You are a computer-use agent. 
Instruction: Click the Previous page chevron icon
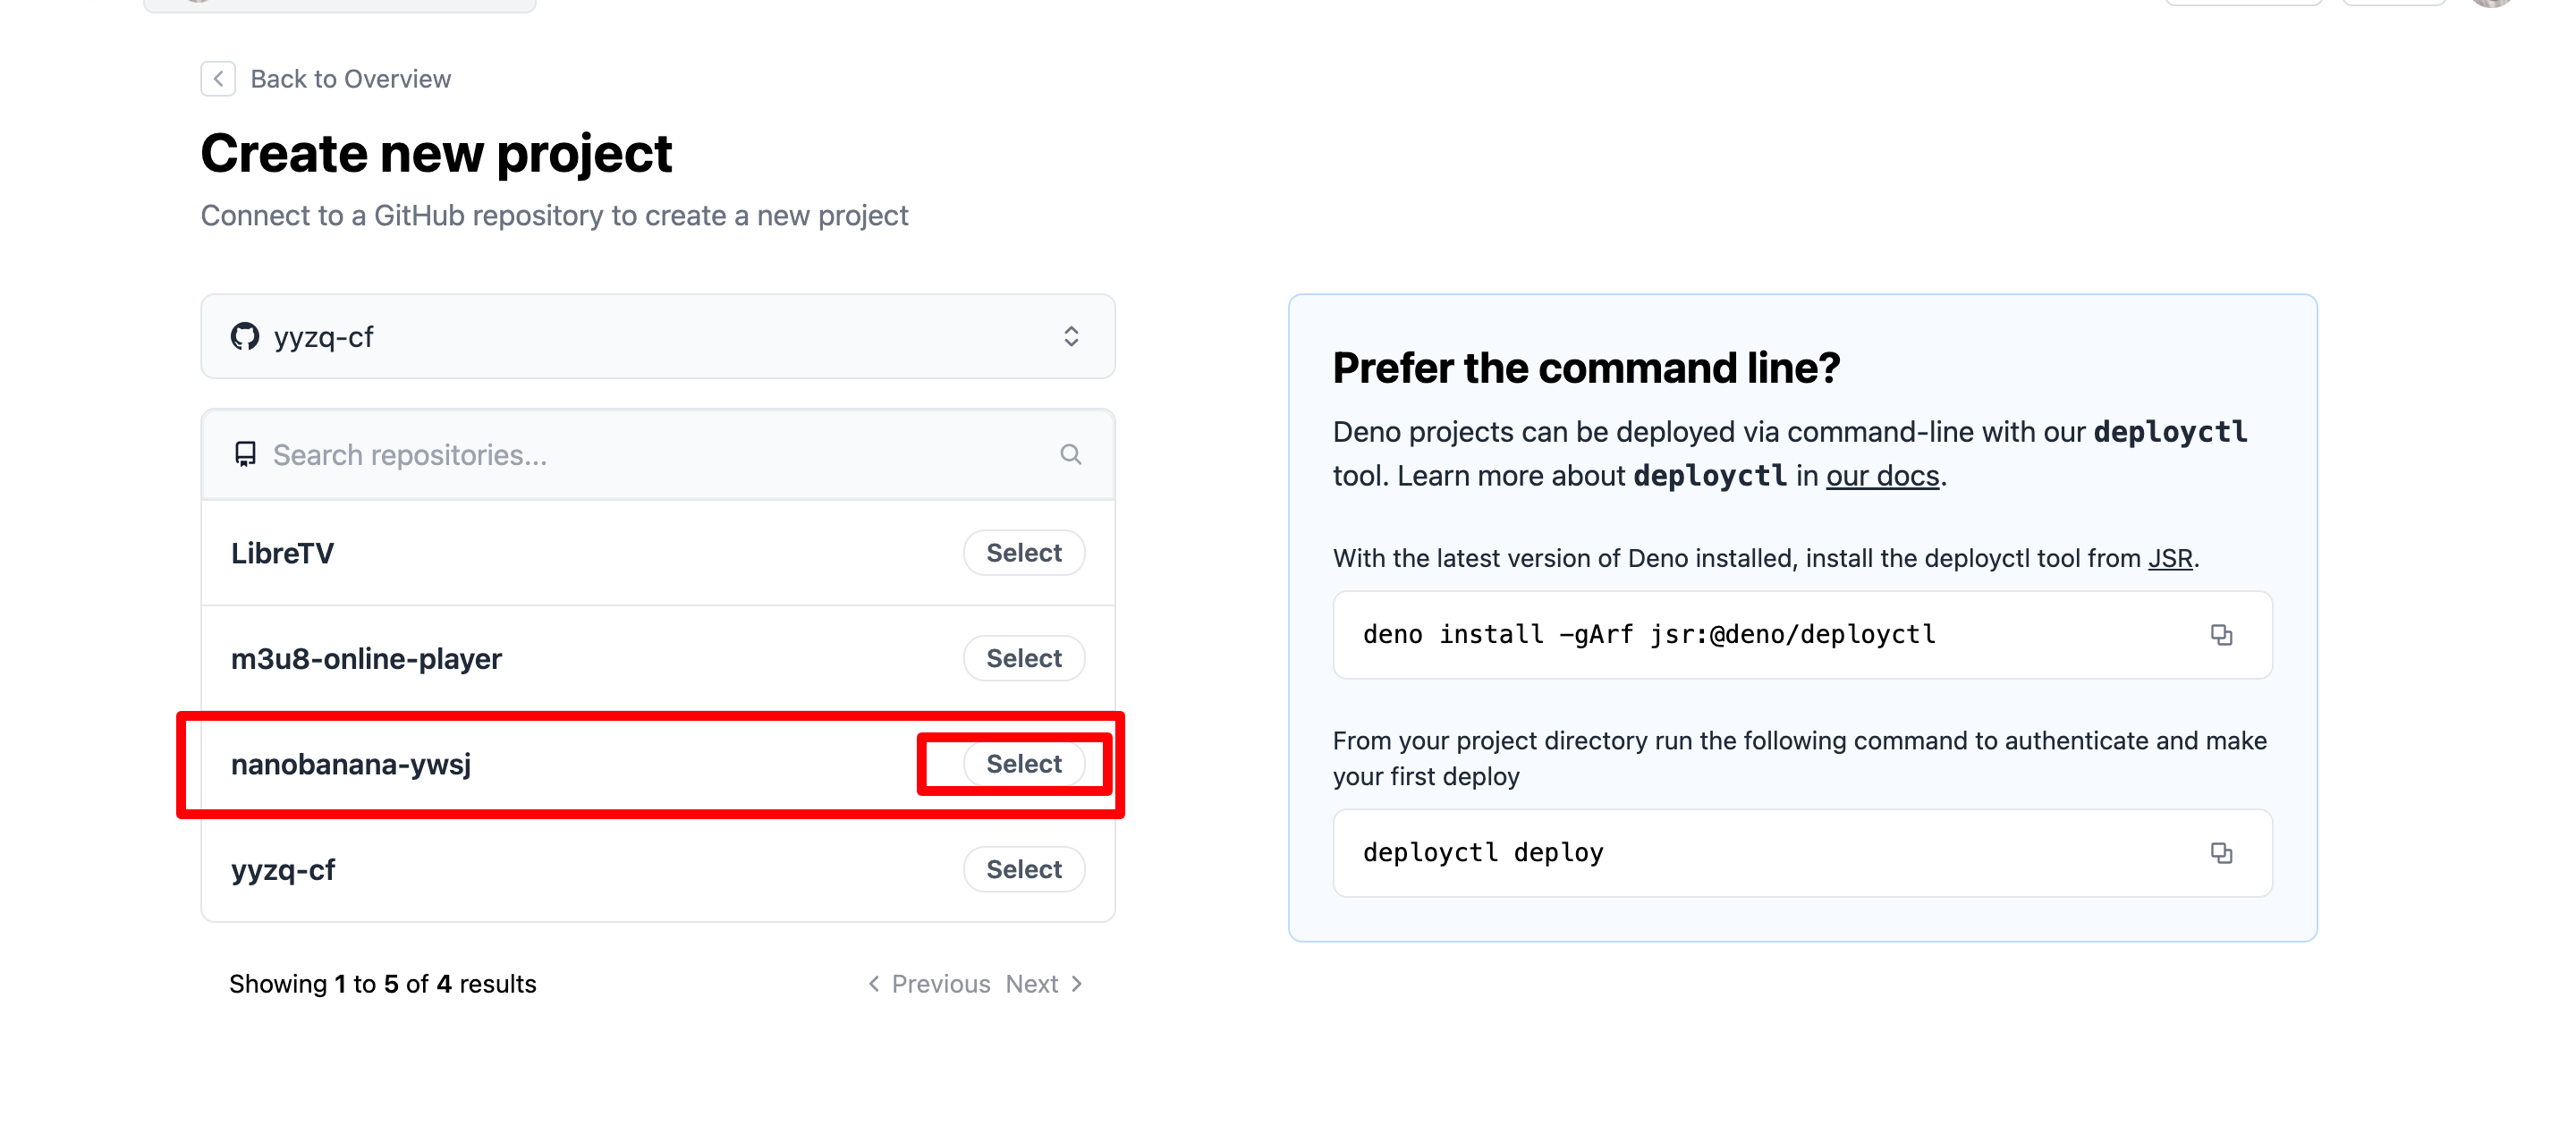pyautogui.click(x=874, y=984)
